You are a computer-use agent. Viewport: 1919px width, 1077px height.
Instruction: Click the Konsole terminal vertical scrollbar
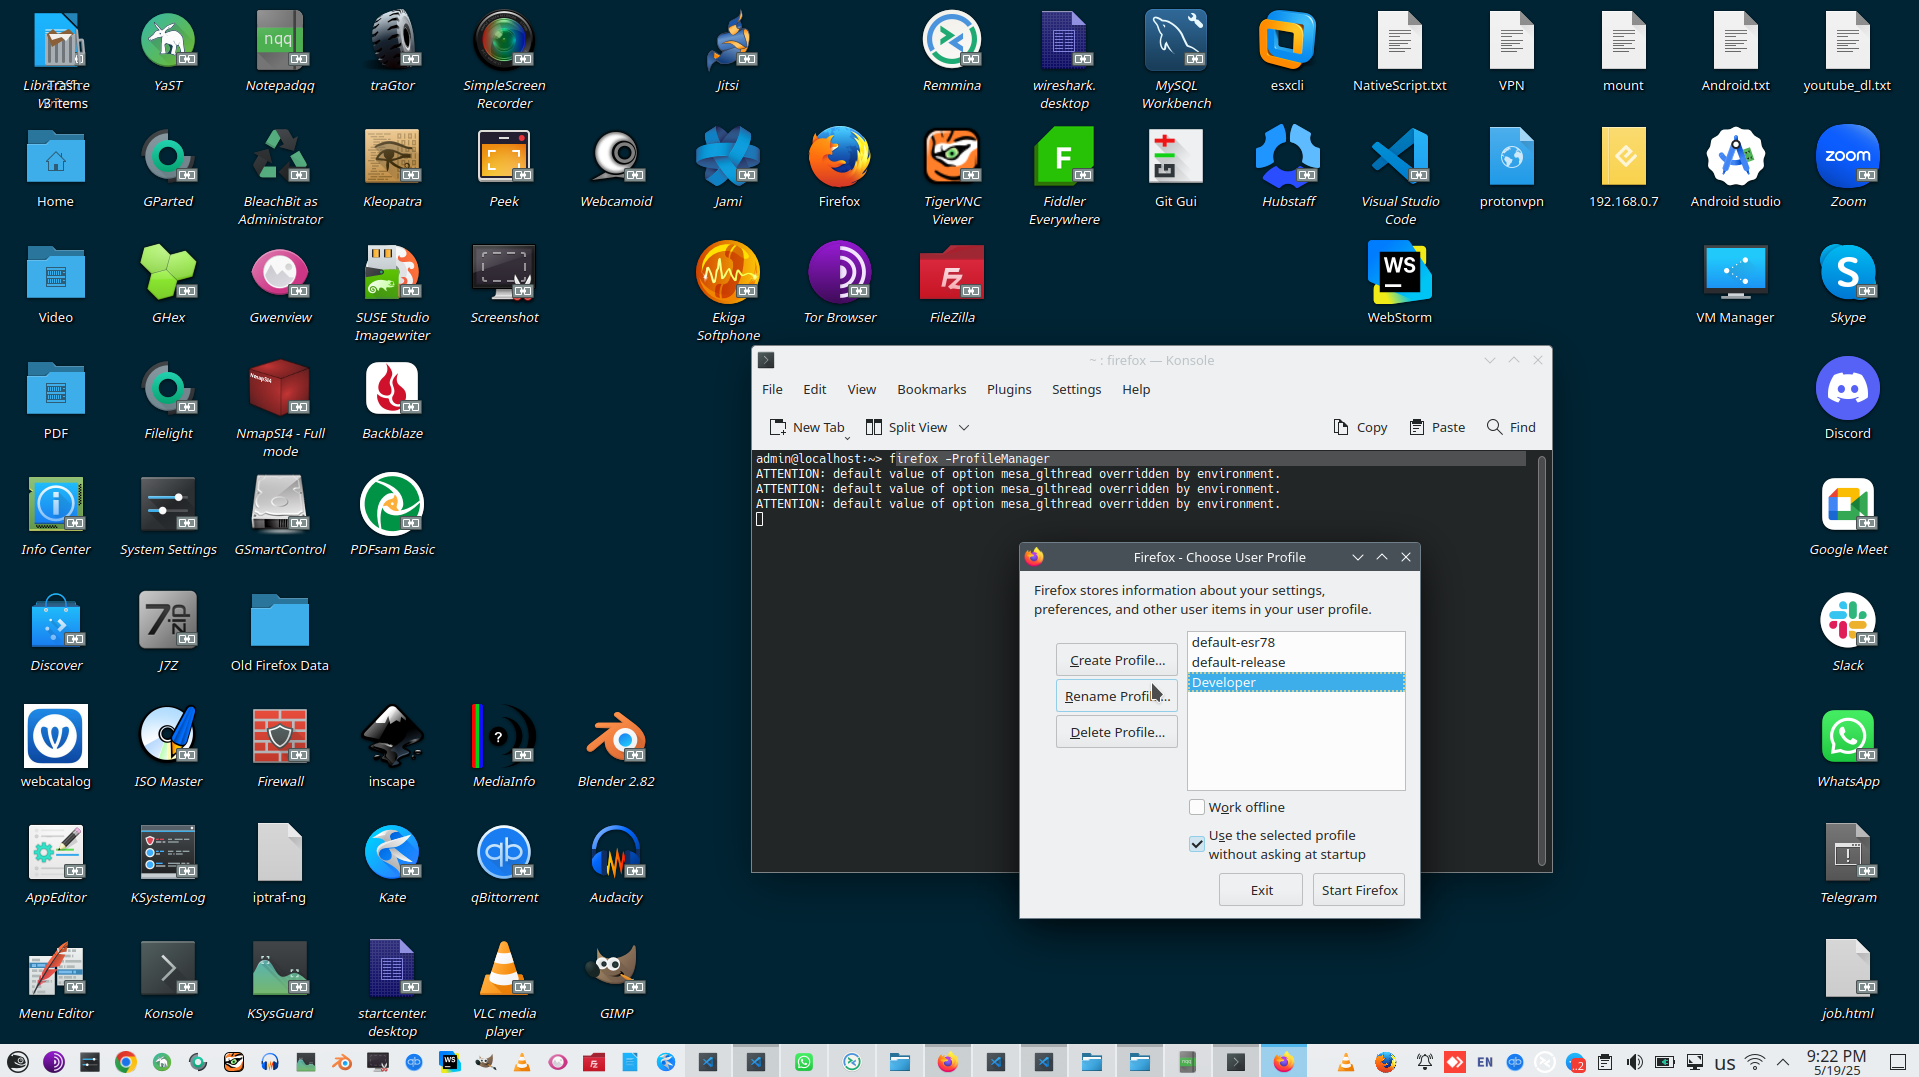(x=1542, y=660)
